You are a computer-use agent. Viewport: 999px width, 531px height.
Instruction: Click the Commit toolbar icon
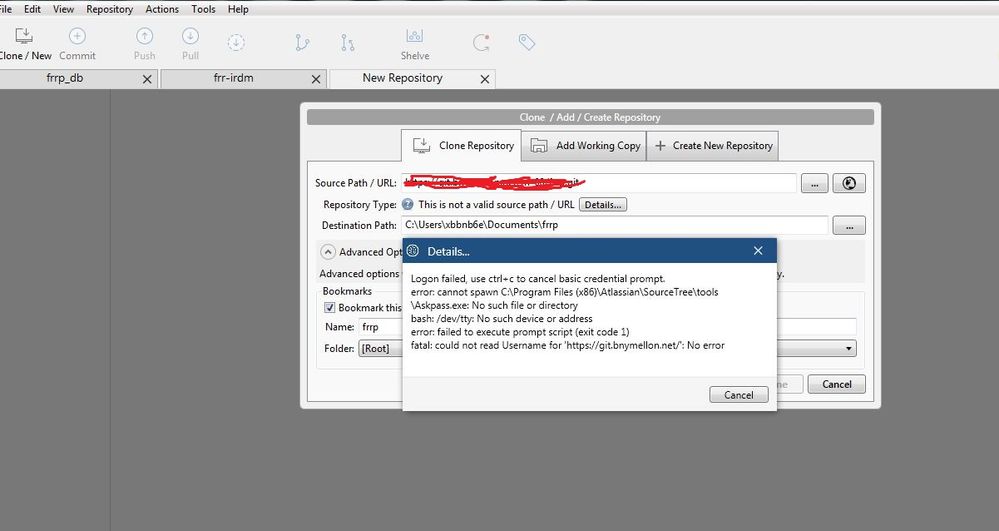(77, 36)
